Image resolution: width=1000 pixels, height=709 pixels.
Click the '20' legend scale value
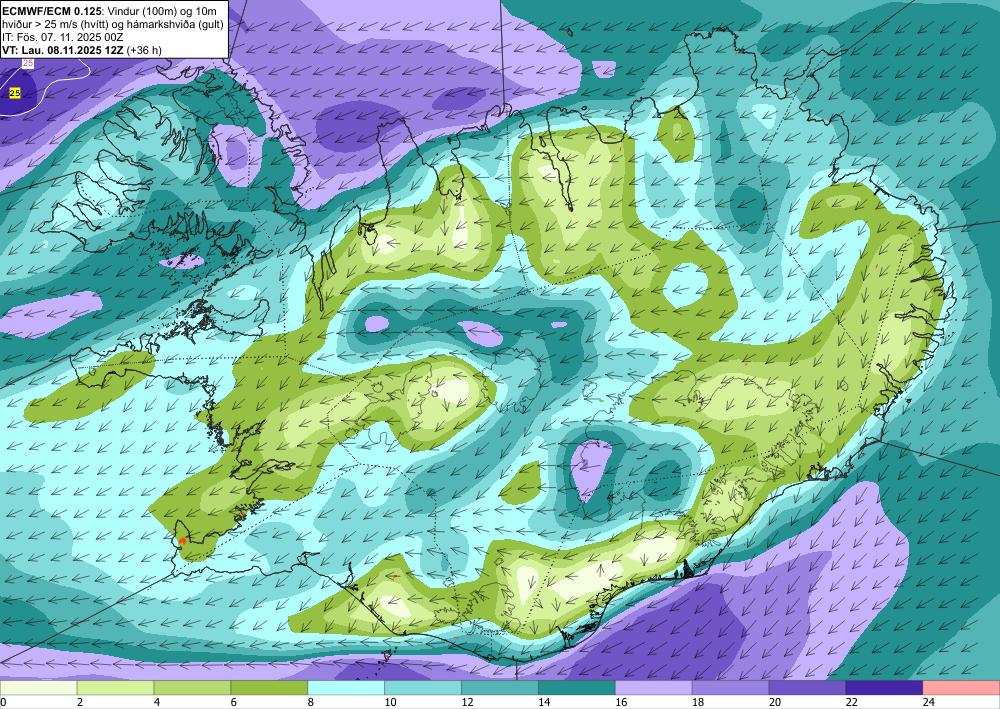(774, 703)
